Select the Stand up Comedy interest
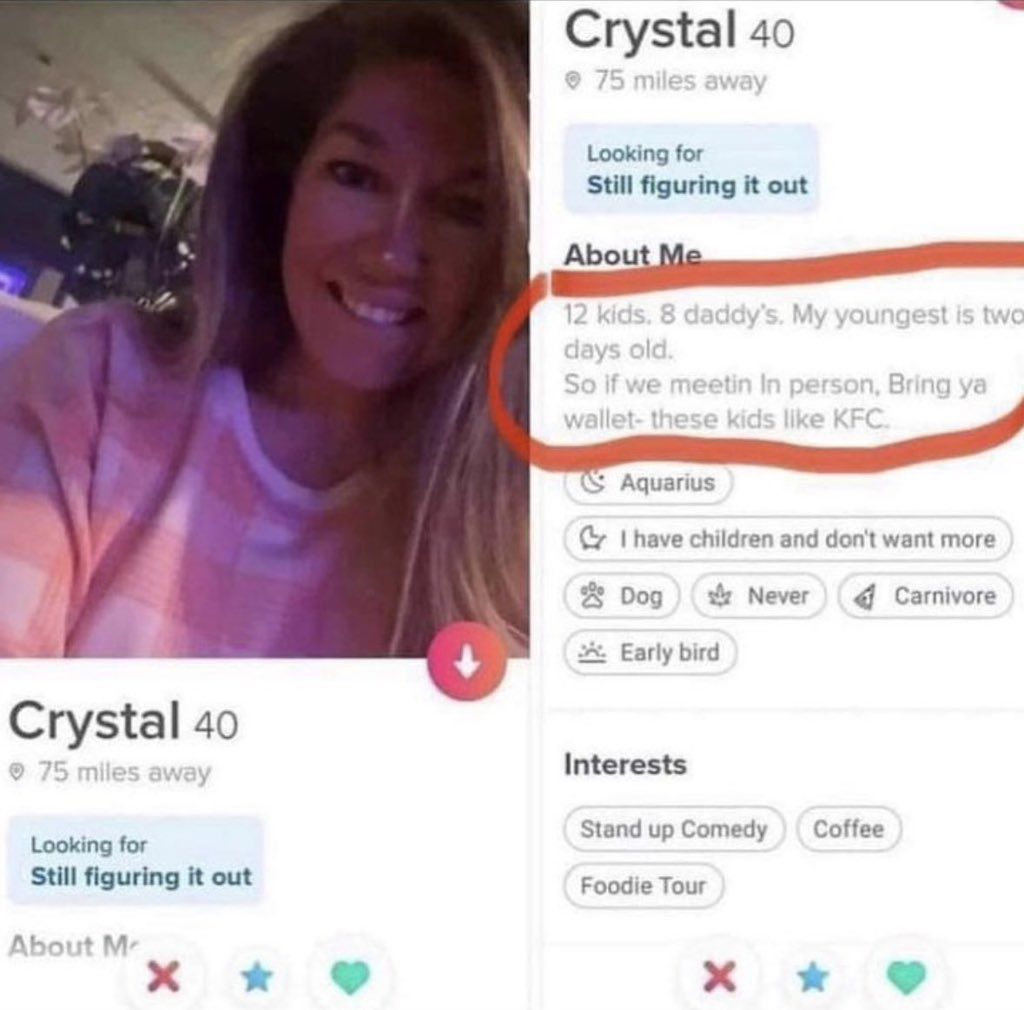 pos(674,829)
